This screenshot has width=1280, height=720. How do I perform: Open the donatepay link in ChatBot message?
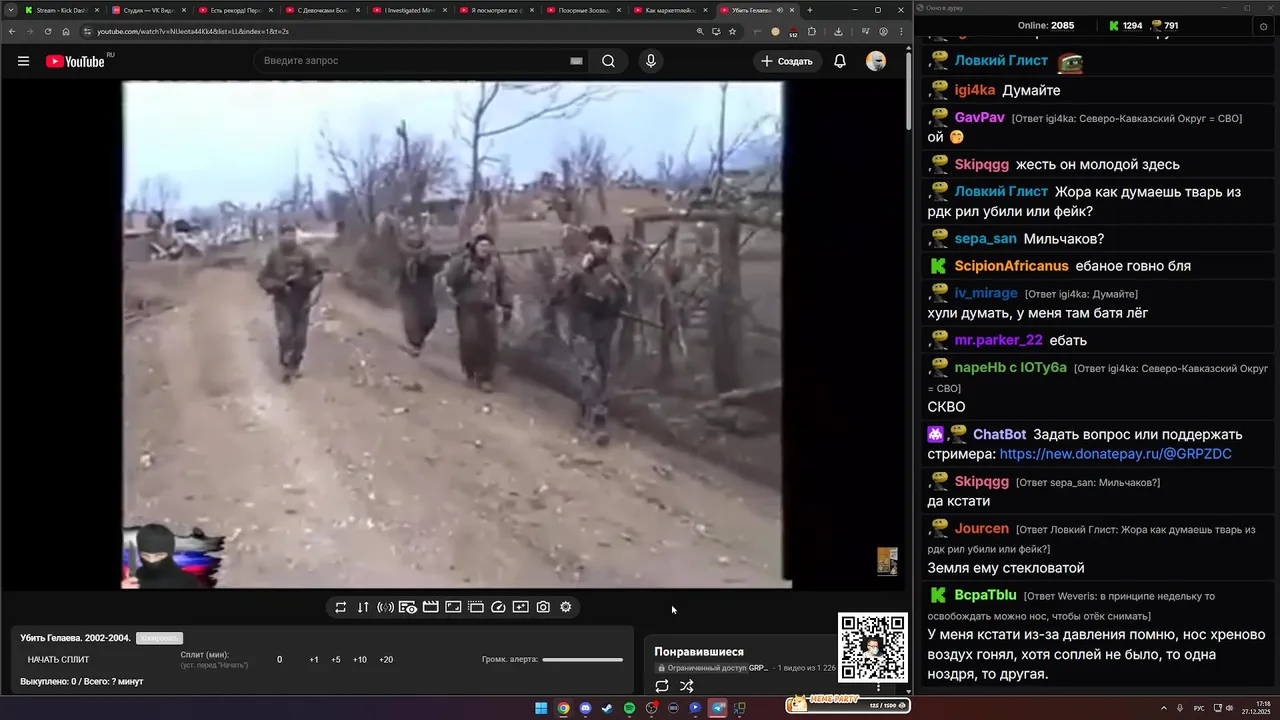1115,454
